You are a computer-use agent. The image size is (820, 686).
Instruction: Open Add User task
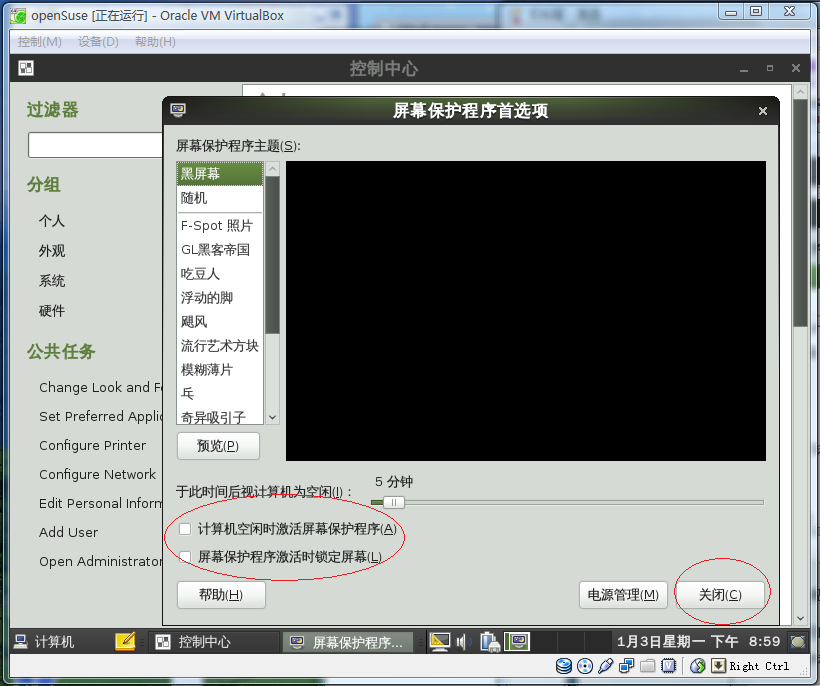pos(69,532)
